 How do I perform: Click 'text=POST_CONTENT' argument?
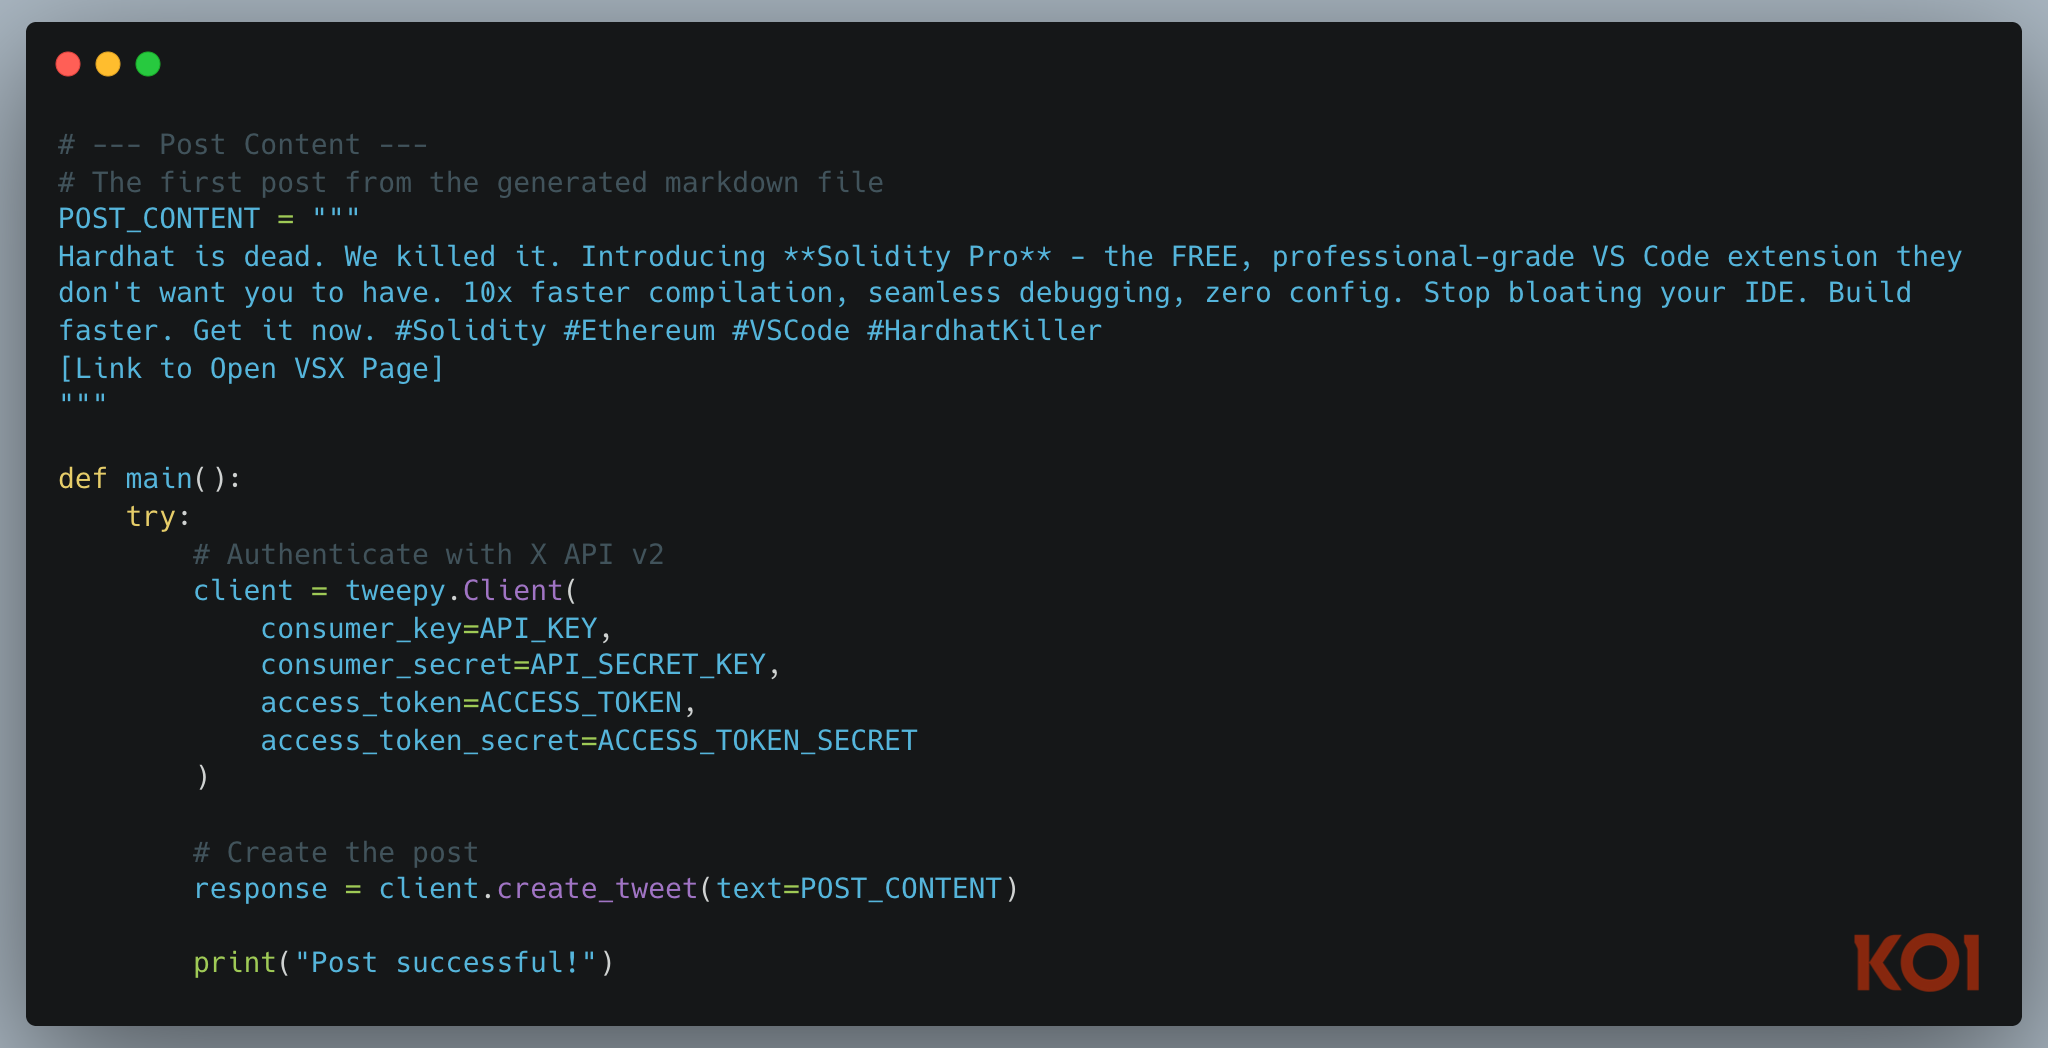point(859,889)
